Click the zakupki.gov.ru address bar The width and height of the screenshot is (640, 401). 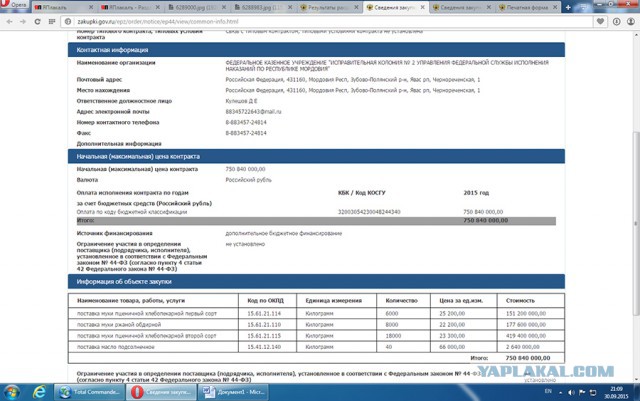(x=327, y=22)
